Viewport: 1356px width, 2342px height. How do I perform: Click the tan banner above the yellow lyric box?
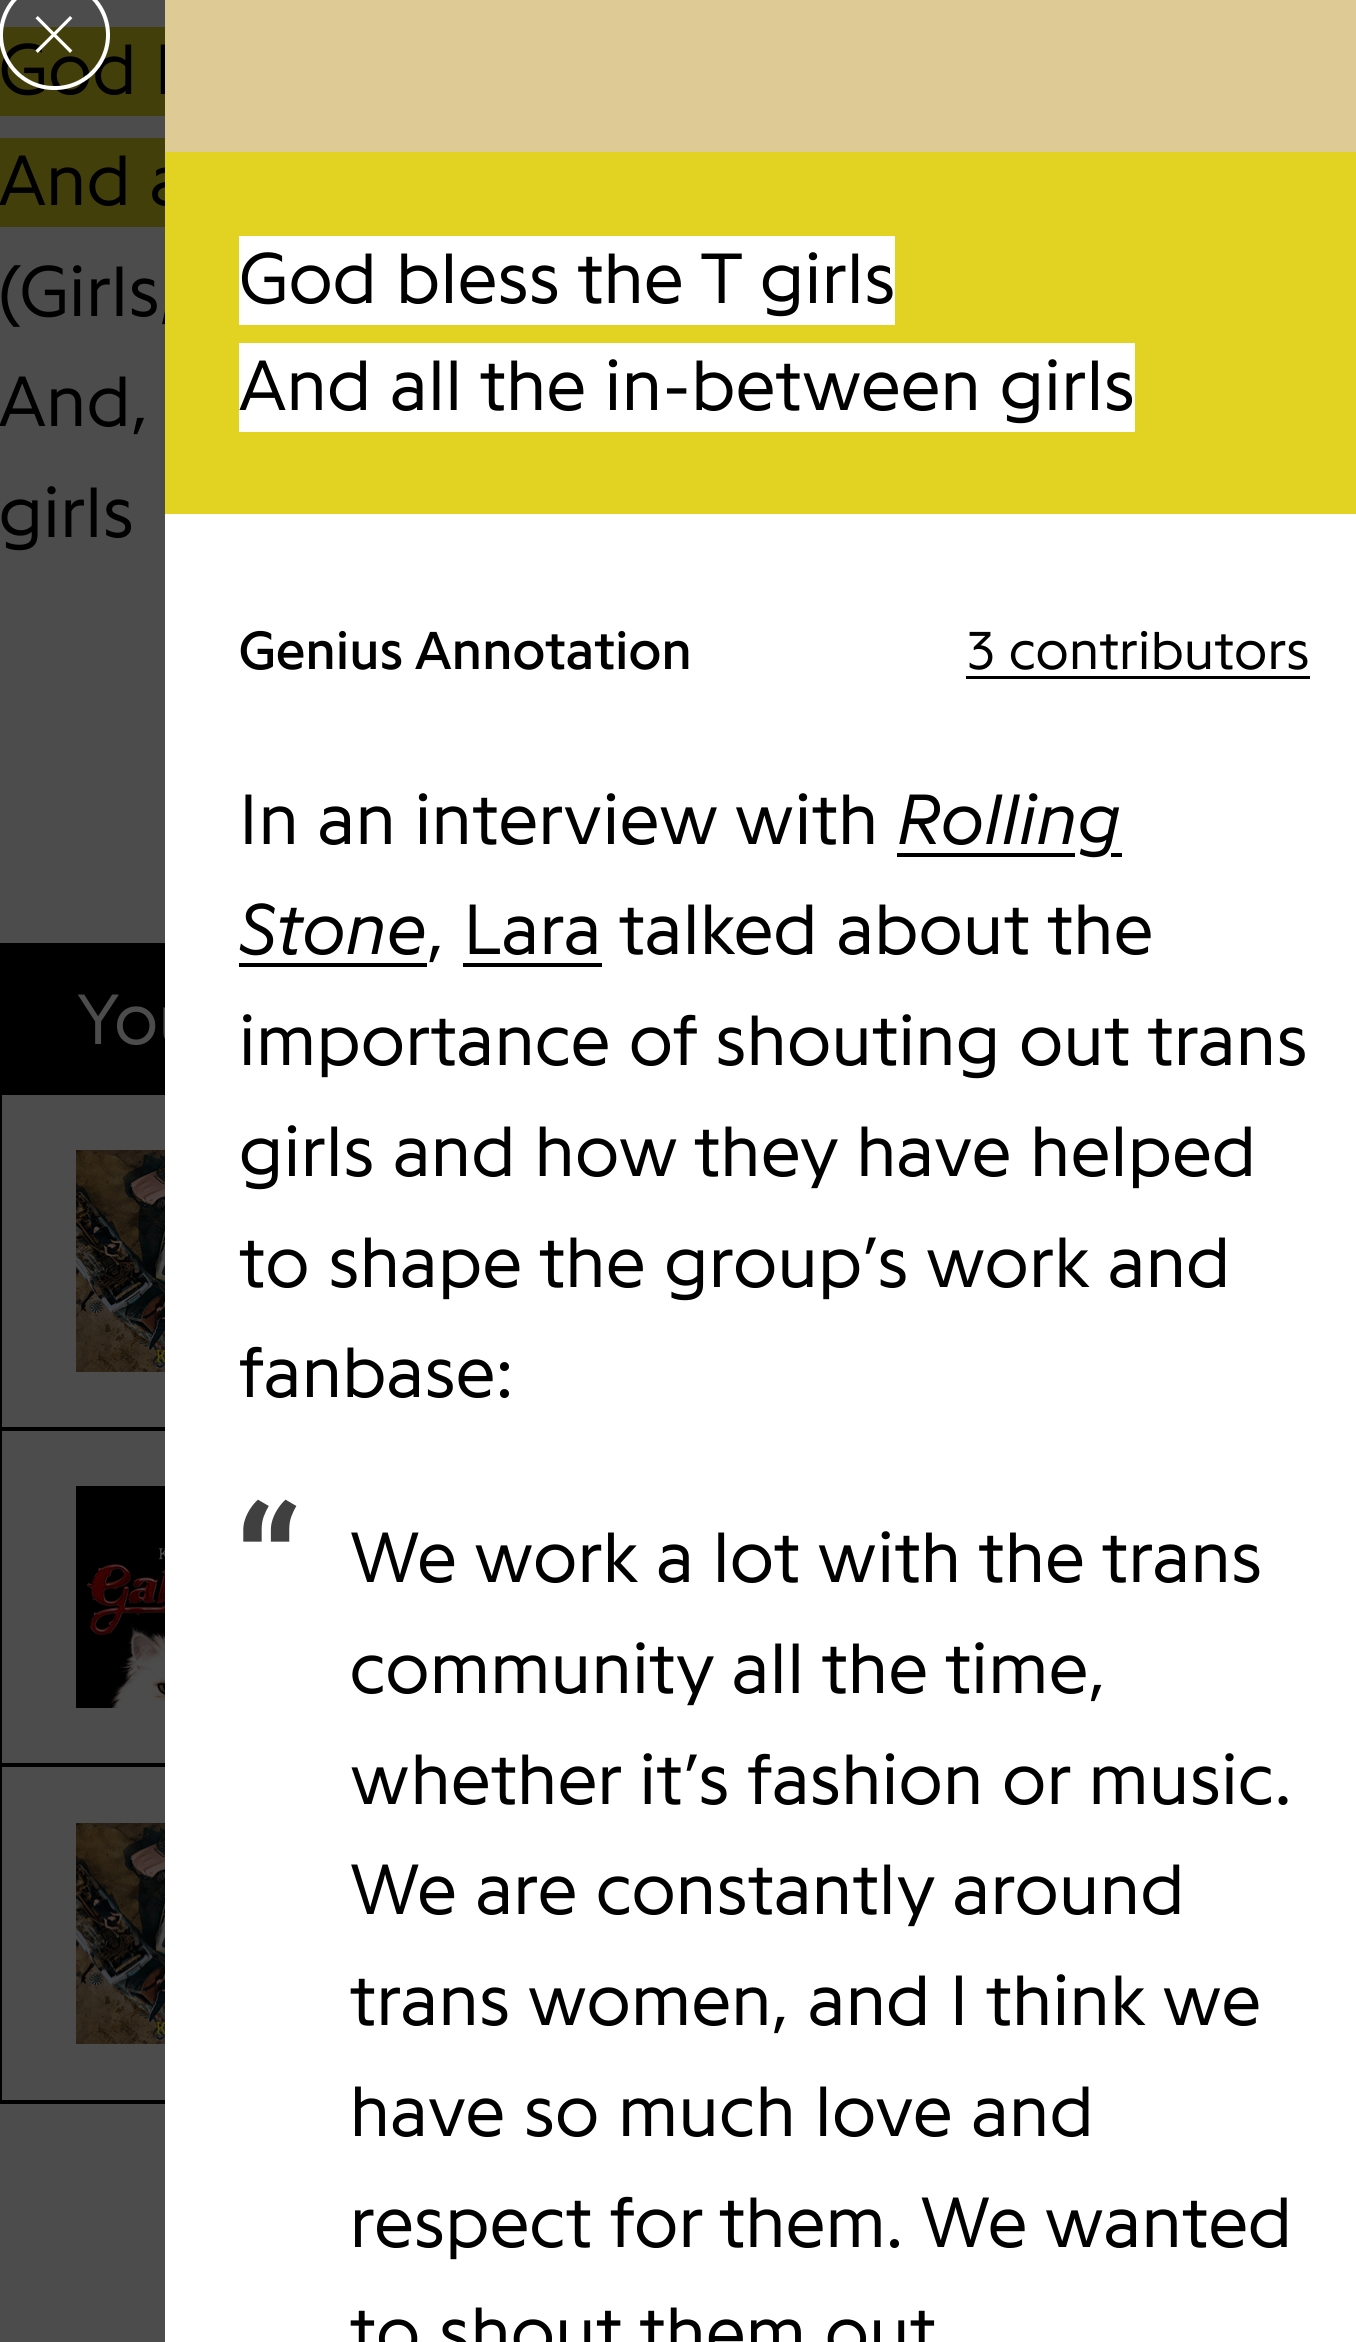point(760,76)
